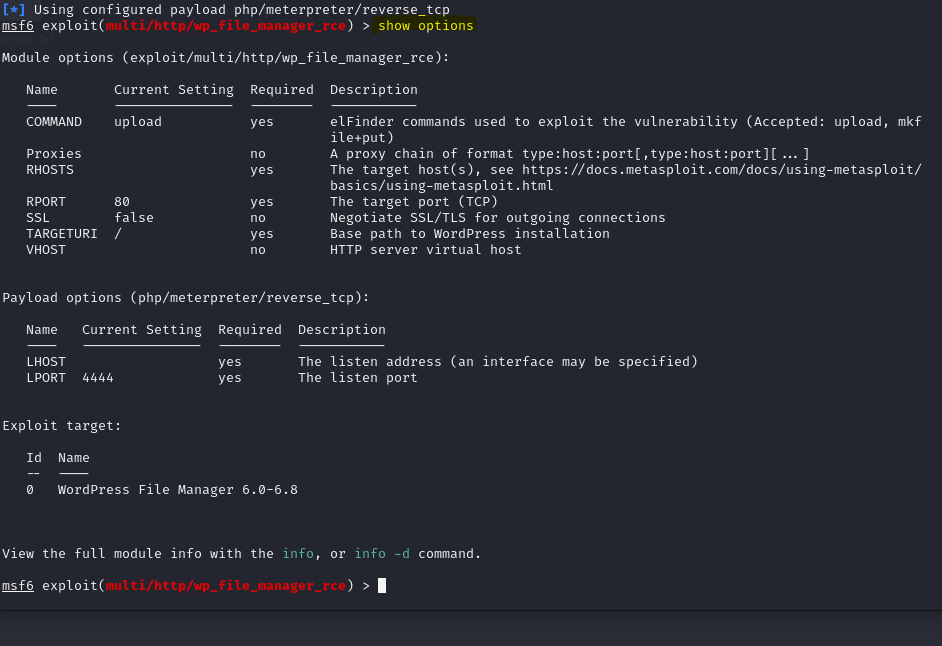The height and width of the screenshot is (646, 942).
Task: Click 'Current Setting' header in module options table
Action: point(174,90)
